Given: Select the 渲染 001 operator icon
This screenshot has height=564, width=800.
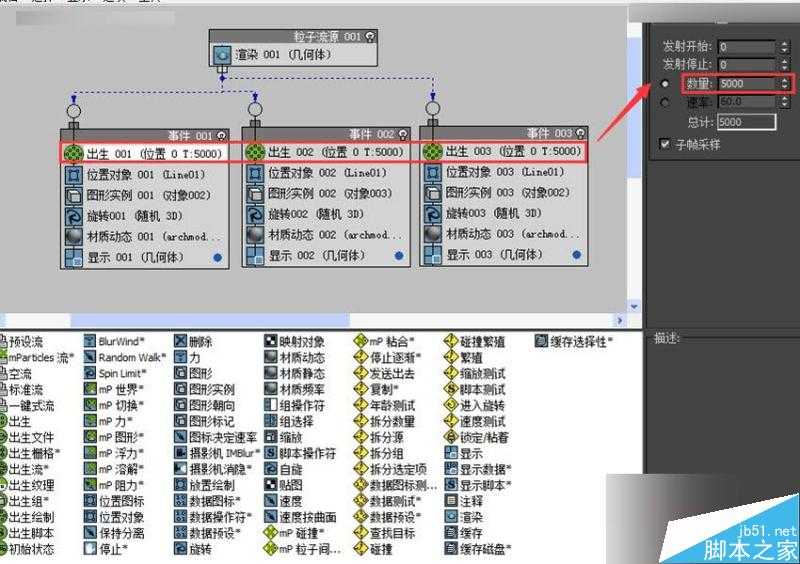Looking at the screenshot, I should (x=222, y=55).
